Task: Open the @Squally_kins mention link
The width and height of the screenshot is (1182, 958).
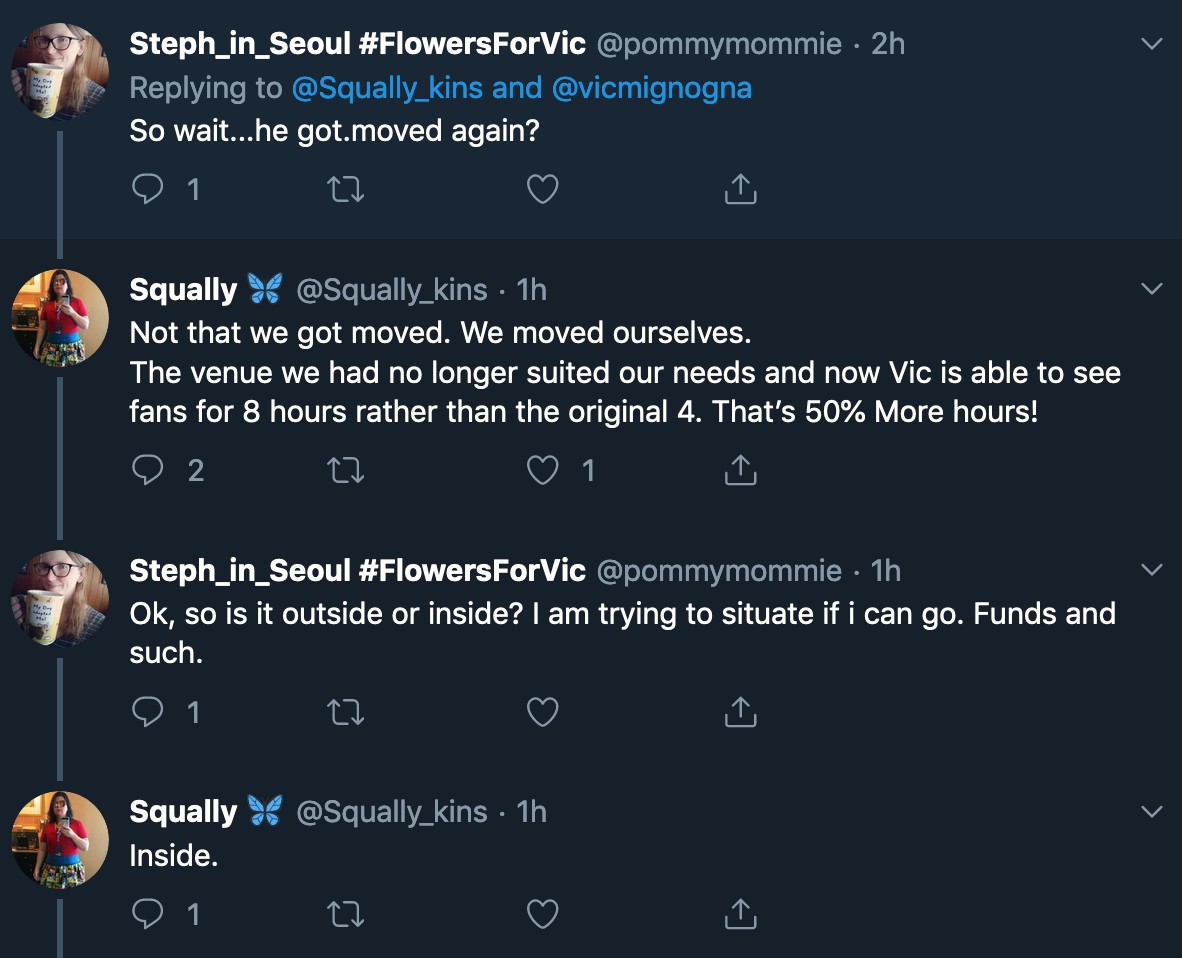Action: pos(387,88)
